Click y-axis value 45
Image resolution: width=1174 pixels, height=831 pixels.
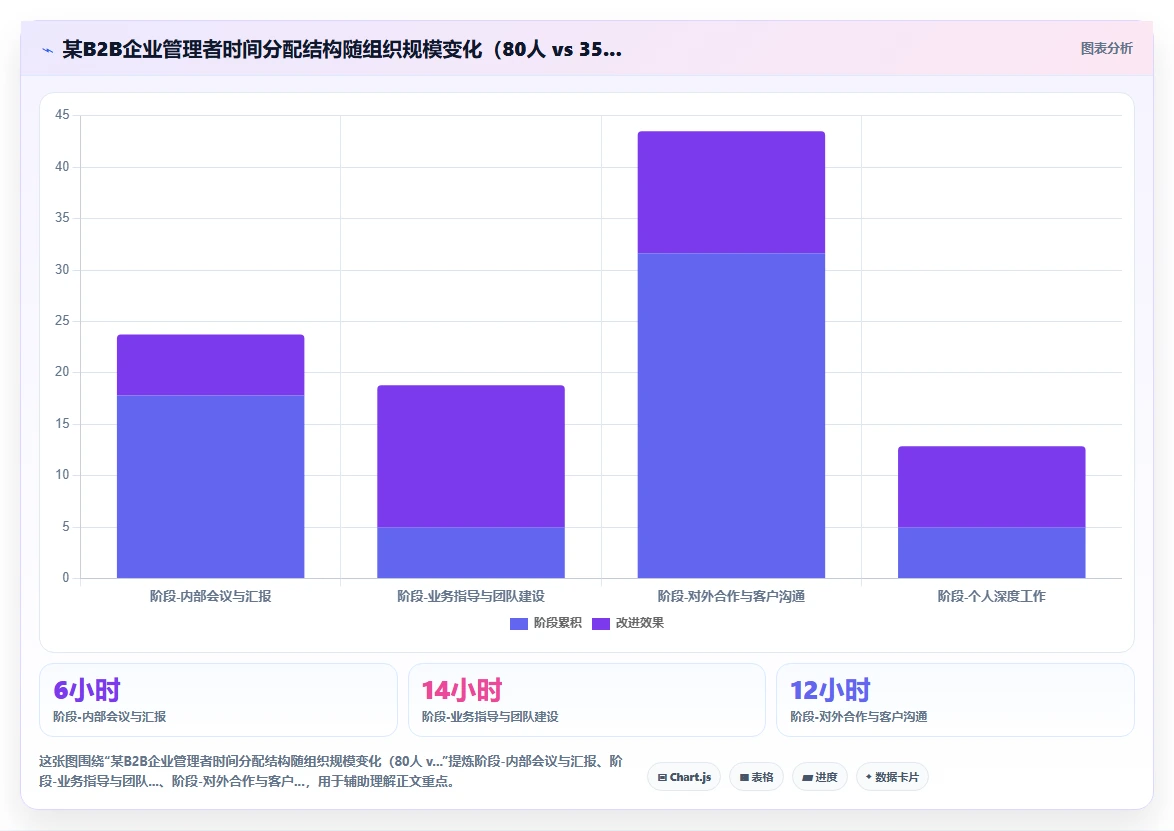(x=62, y=115)
